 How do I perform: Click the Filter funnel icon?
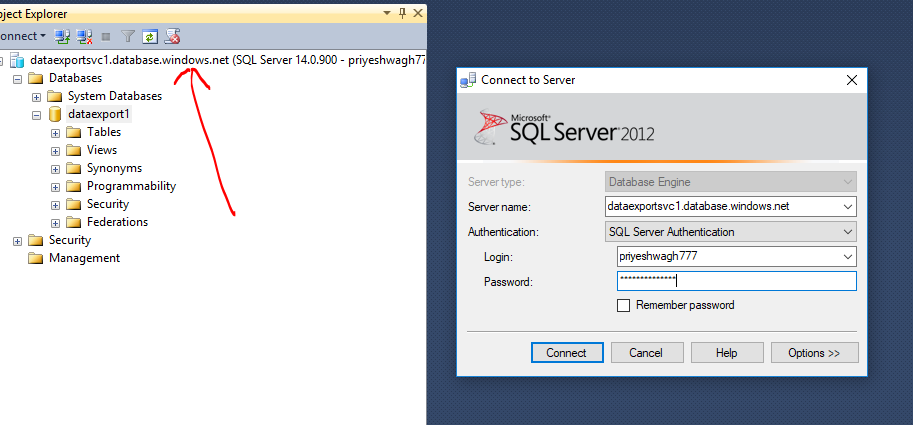pos(128,37)
